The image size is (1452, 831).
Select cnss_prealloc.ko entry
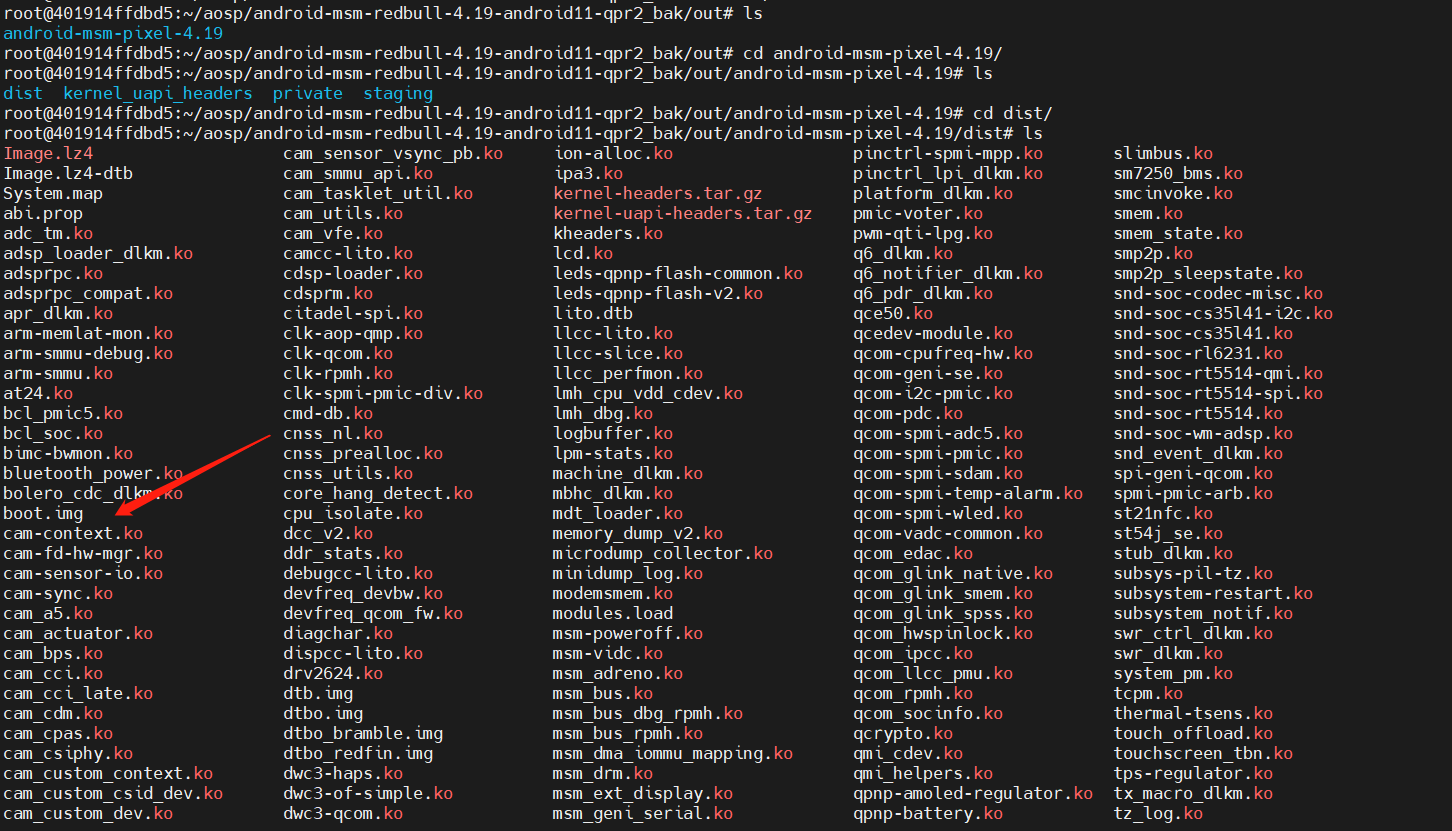pyautogui.click(x=363, y=453)
